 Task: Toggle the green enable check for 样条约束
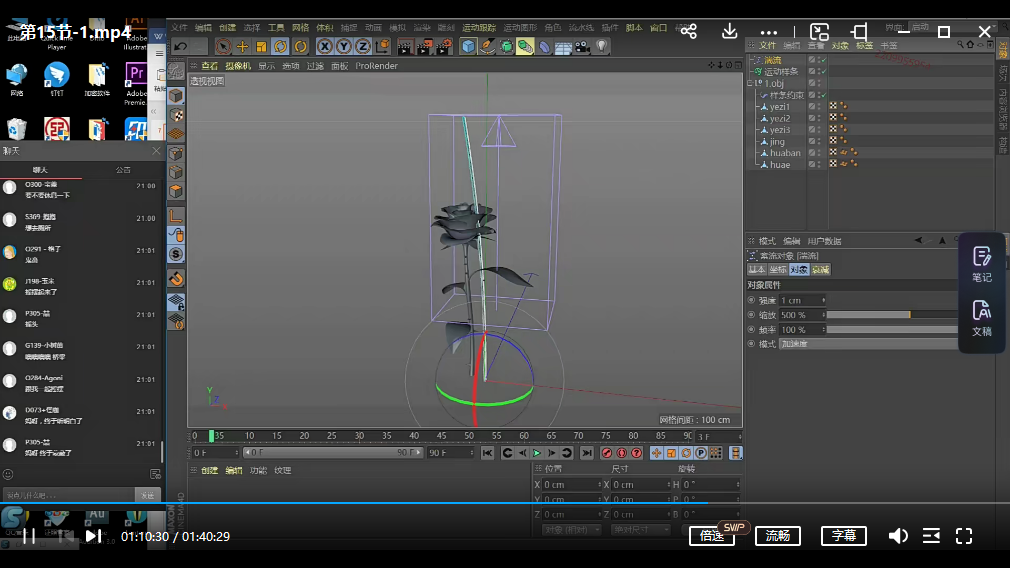[x=823, y=95]
